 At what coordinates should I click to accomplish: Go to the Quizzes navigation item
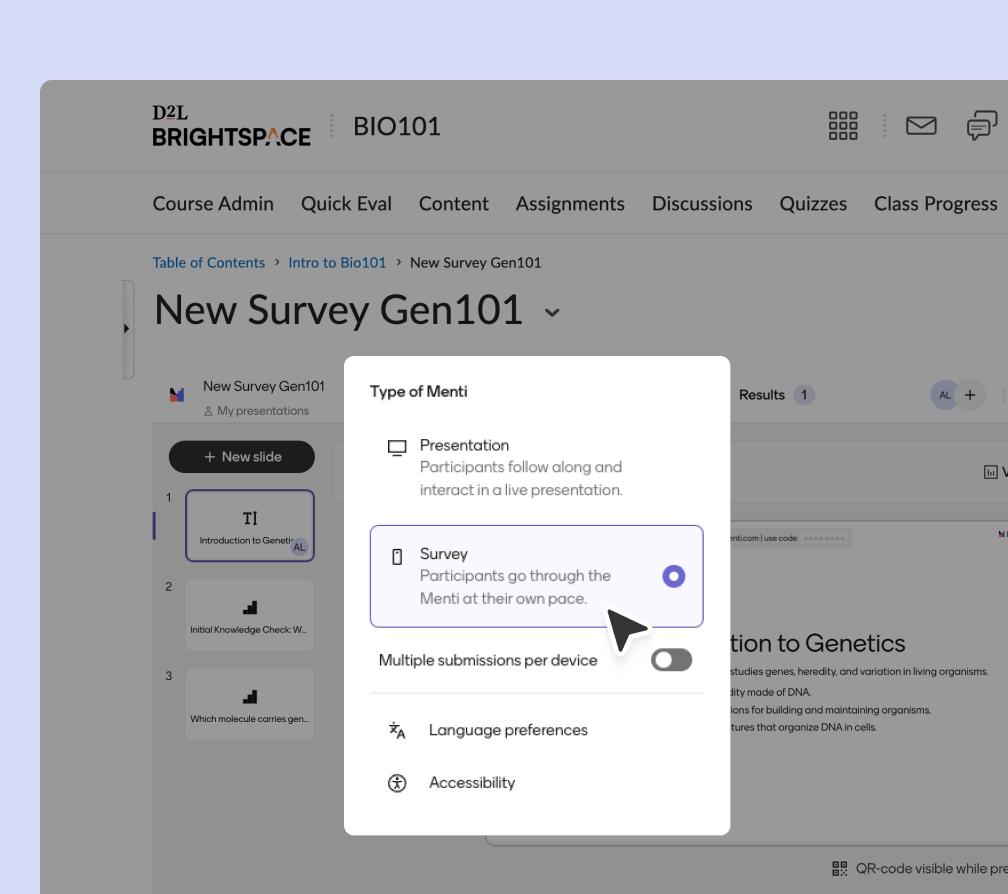tap(813, 204)
